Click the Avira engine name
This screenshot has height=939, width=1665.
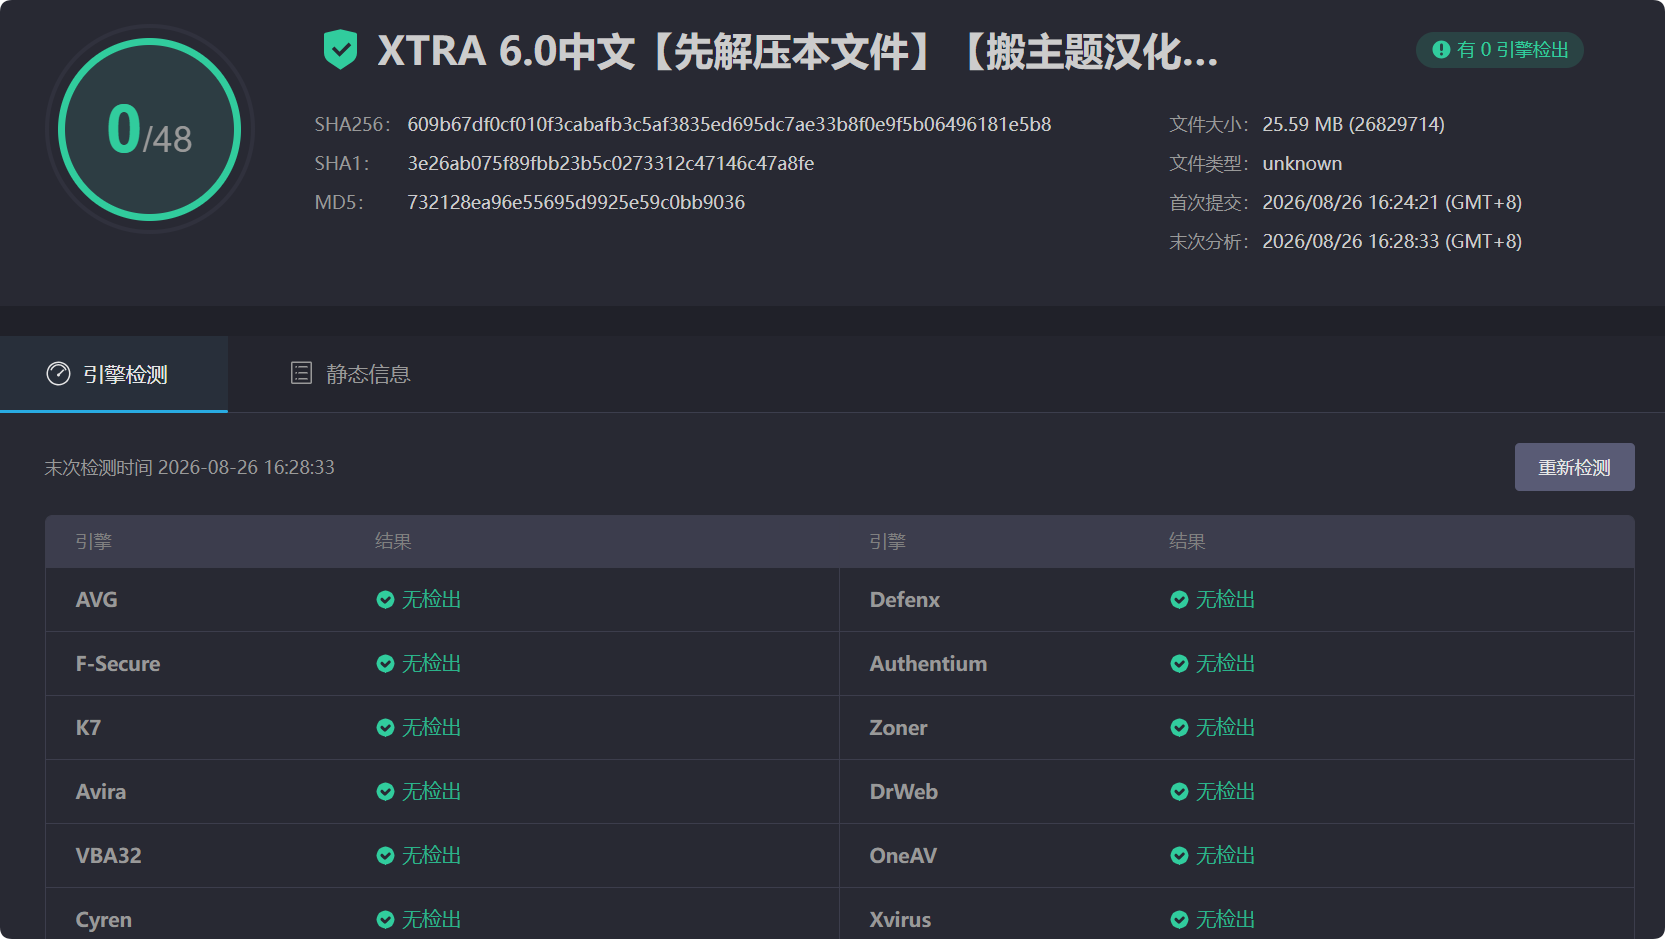(x=101, y=792)
